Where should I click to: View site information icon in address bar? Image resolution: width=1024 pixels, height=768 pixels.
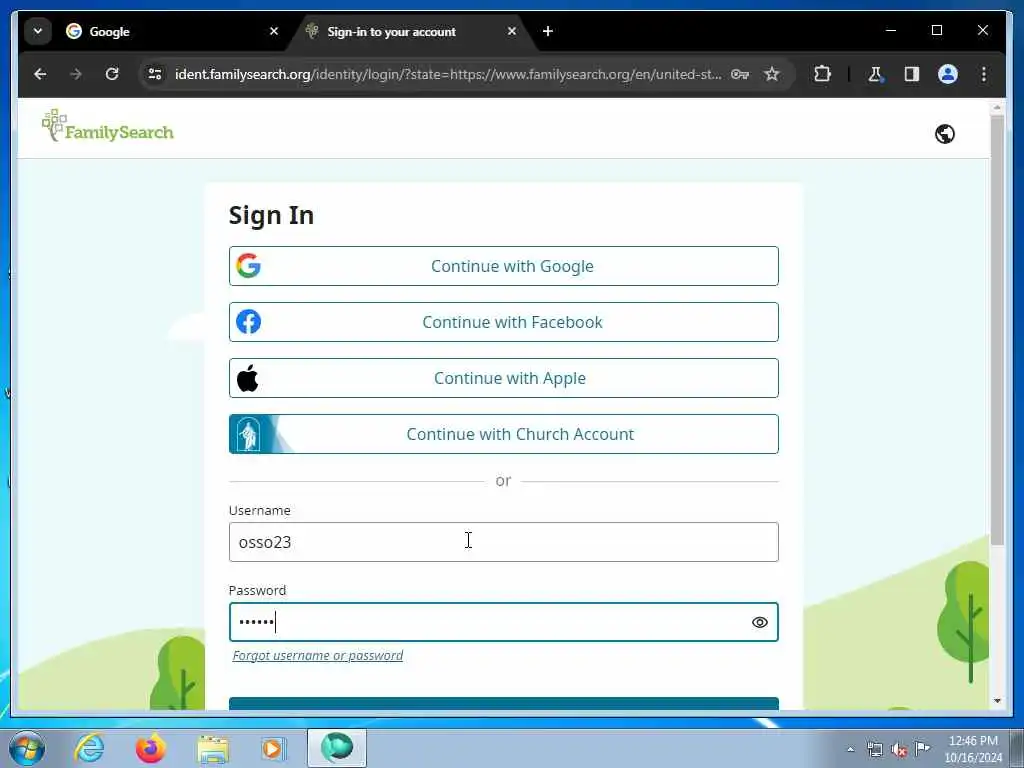[155, 74]
